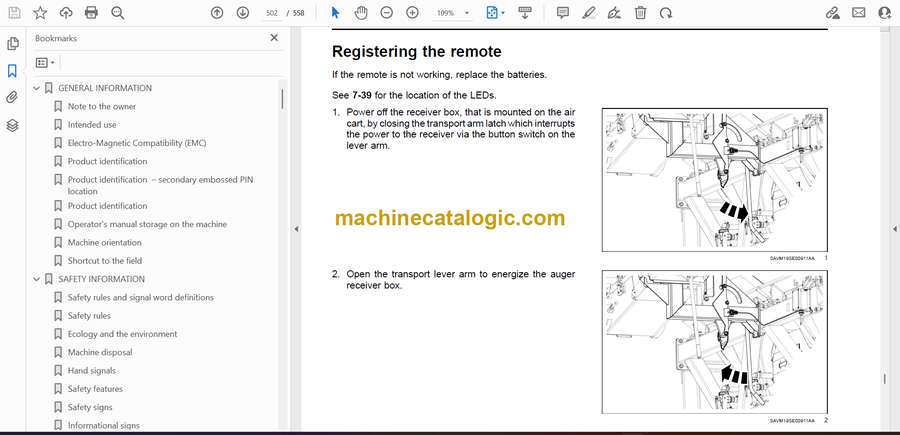The height and width of the screenshot is (435, 900).
Task: Open the Shortcut to the field bookmark
Action: coord(104,261)
